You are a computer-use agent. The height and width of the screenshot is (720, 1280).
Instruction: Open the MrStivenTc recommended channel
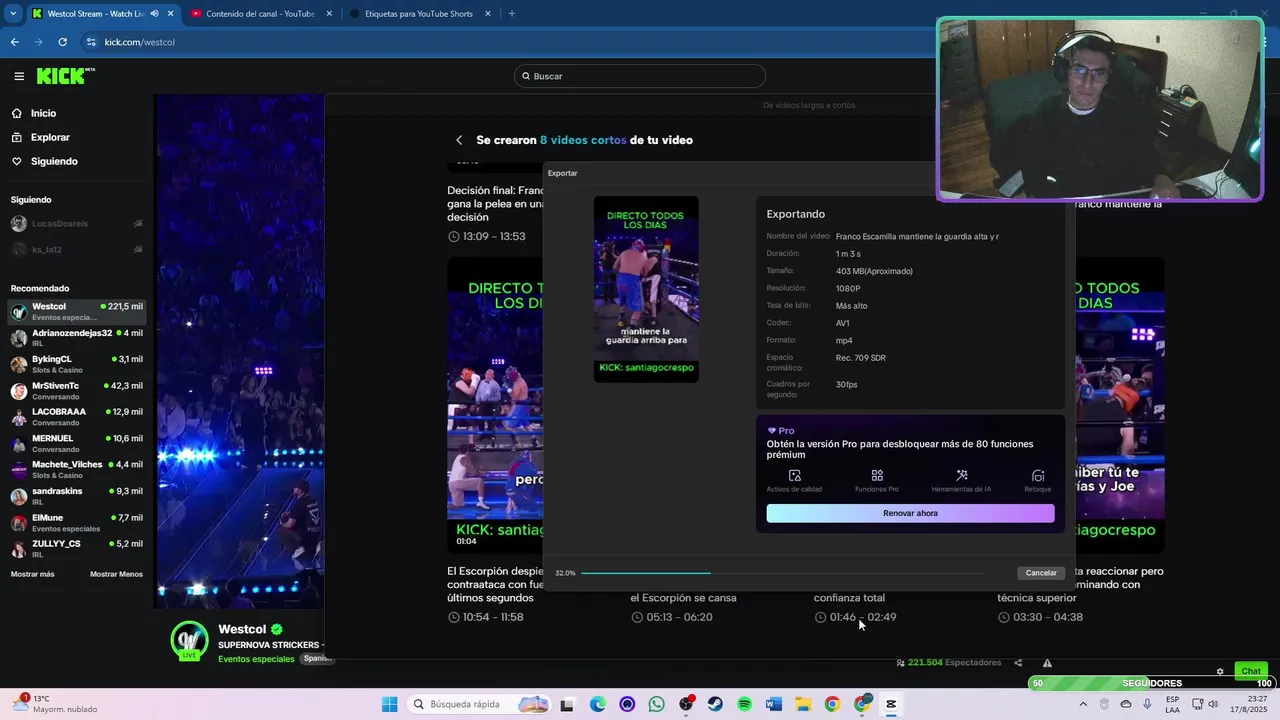coord(76,391)
